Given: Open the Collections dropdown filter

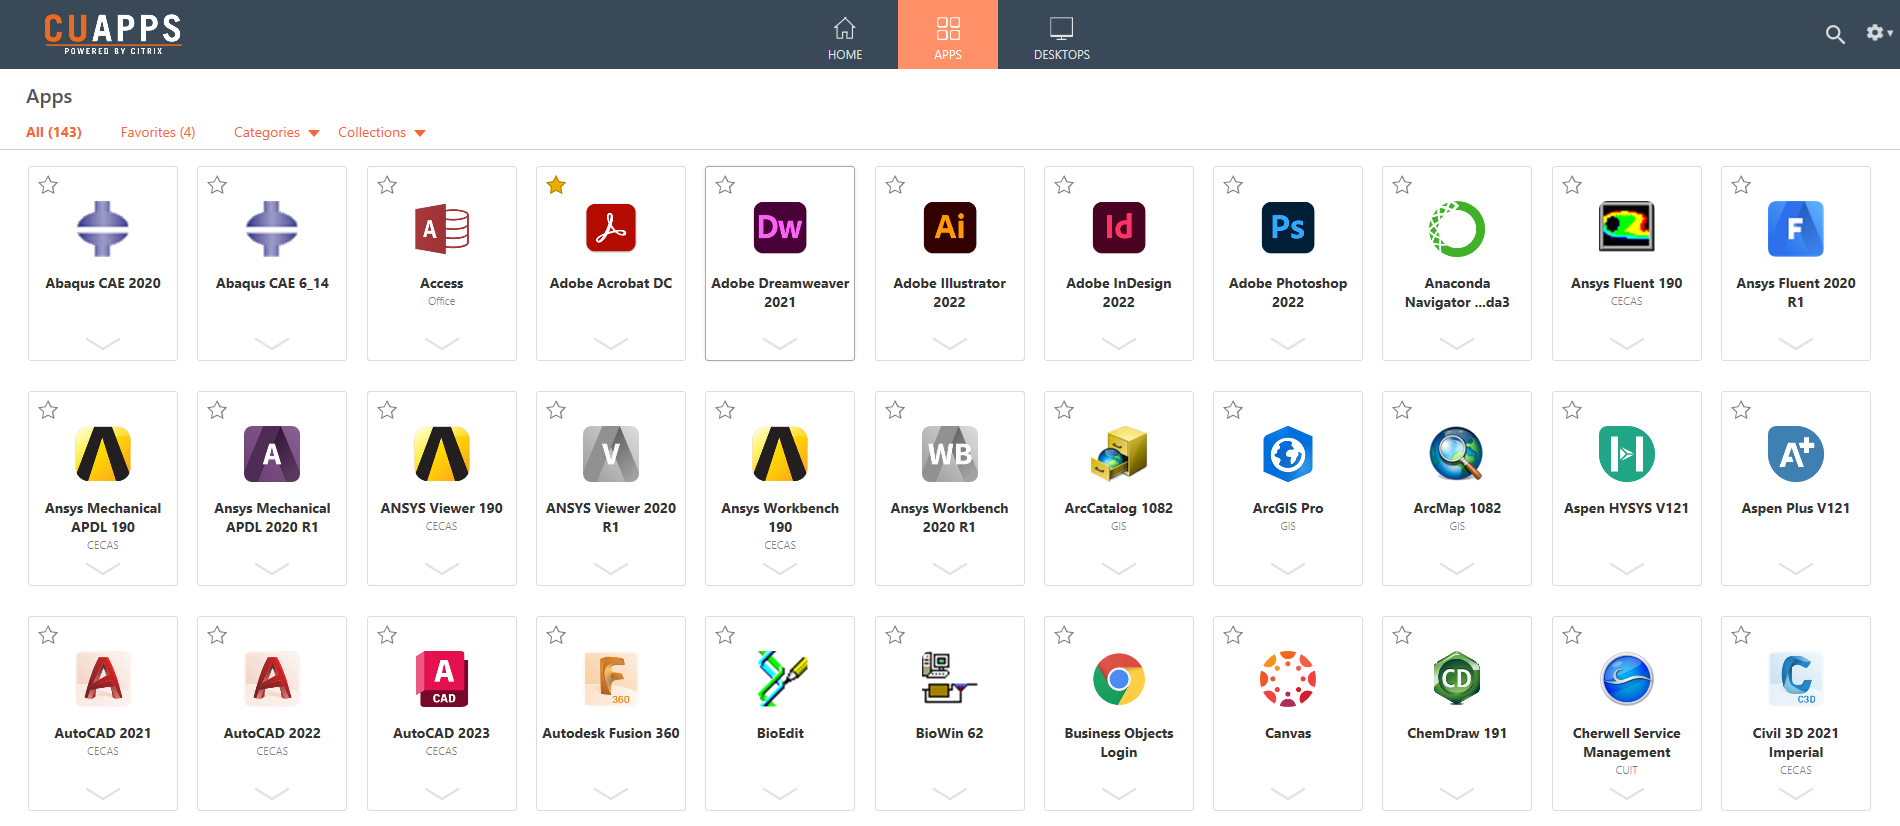Looking at the screenshot, I should (x=381, y=132).
